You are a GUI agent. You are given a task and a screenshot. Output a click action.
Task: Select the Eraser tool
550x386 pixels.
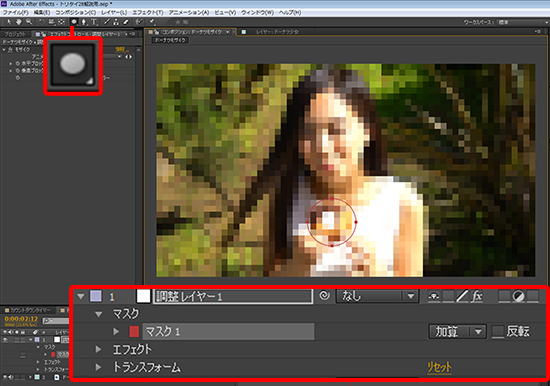pos(126,22)
